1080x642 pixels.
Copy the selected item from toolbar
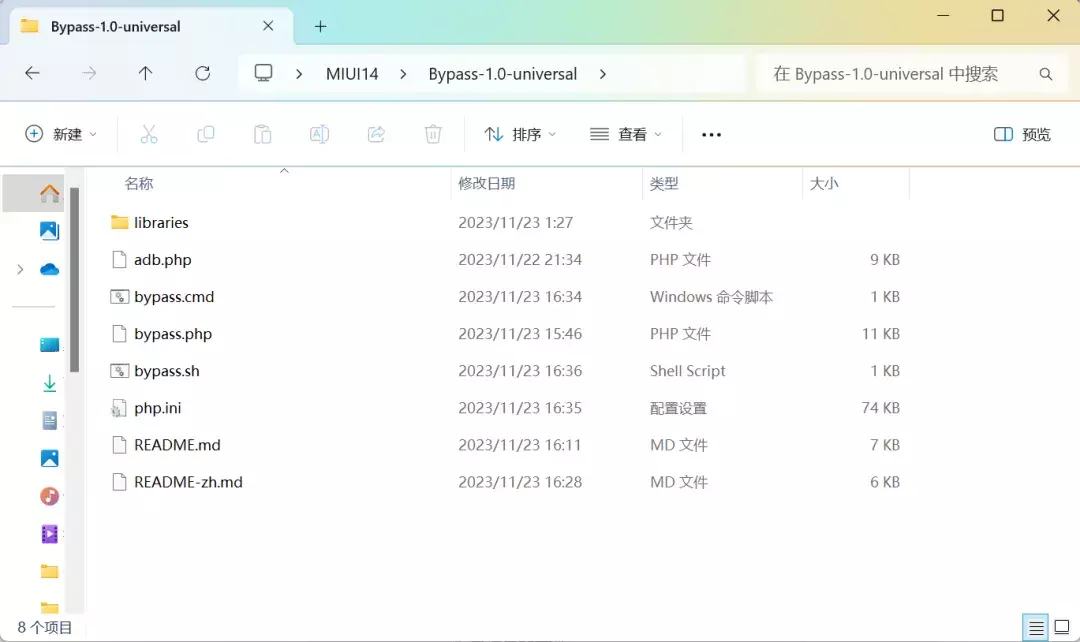pyautogui.click(x=205, y=134)
